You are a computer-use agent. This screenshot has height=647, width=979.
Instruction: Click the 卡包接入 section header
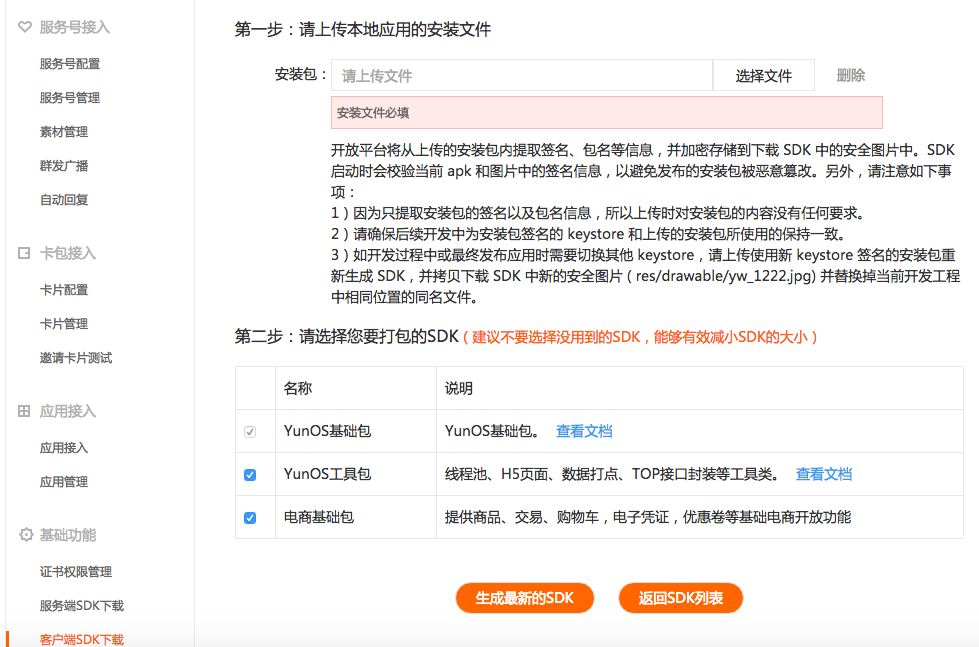click(x=67, y=253)
